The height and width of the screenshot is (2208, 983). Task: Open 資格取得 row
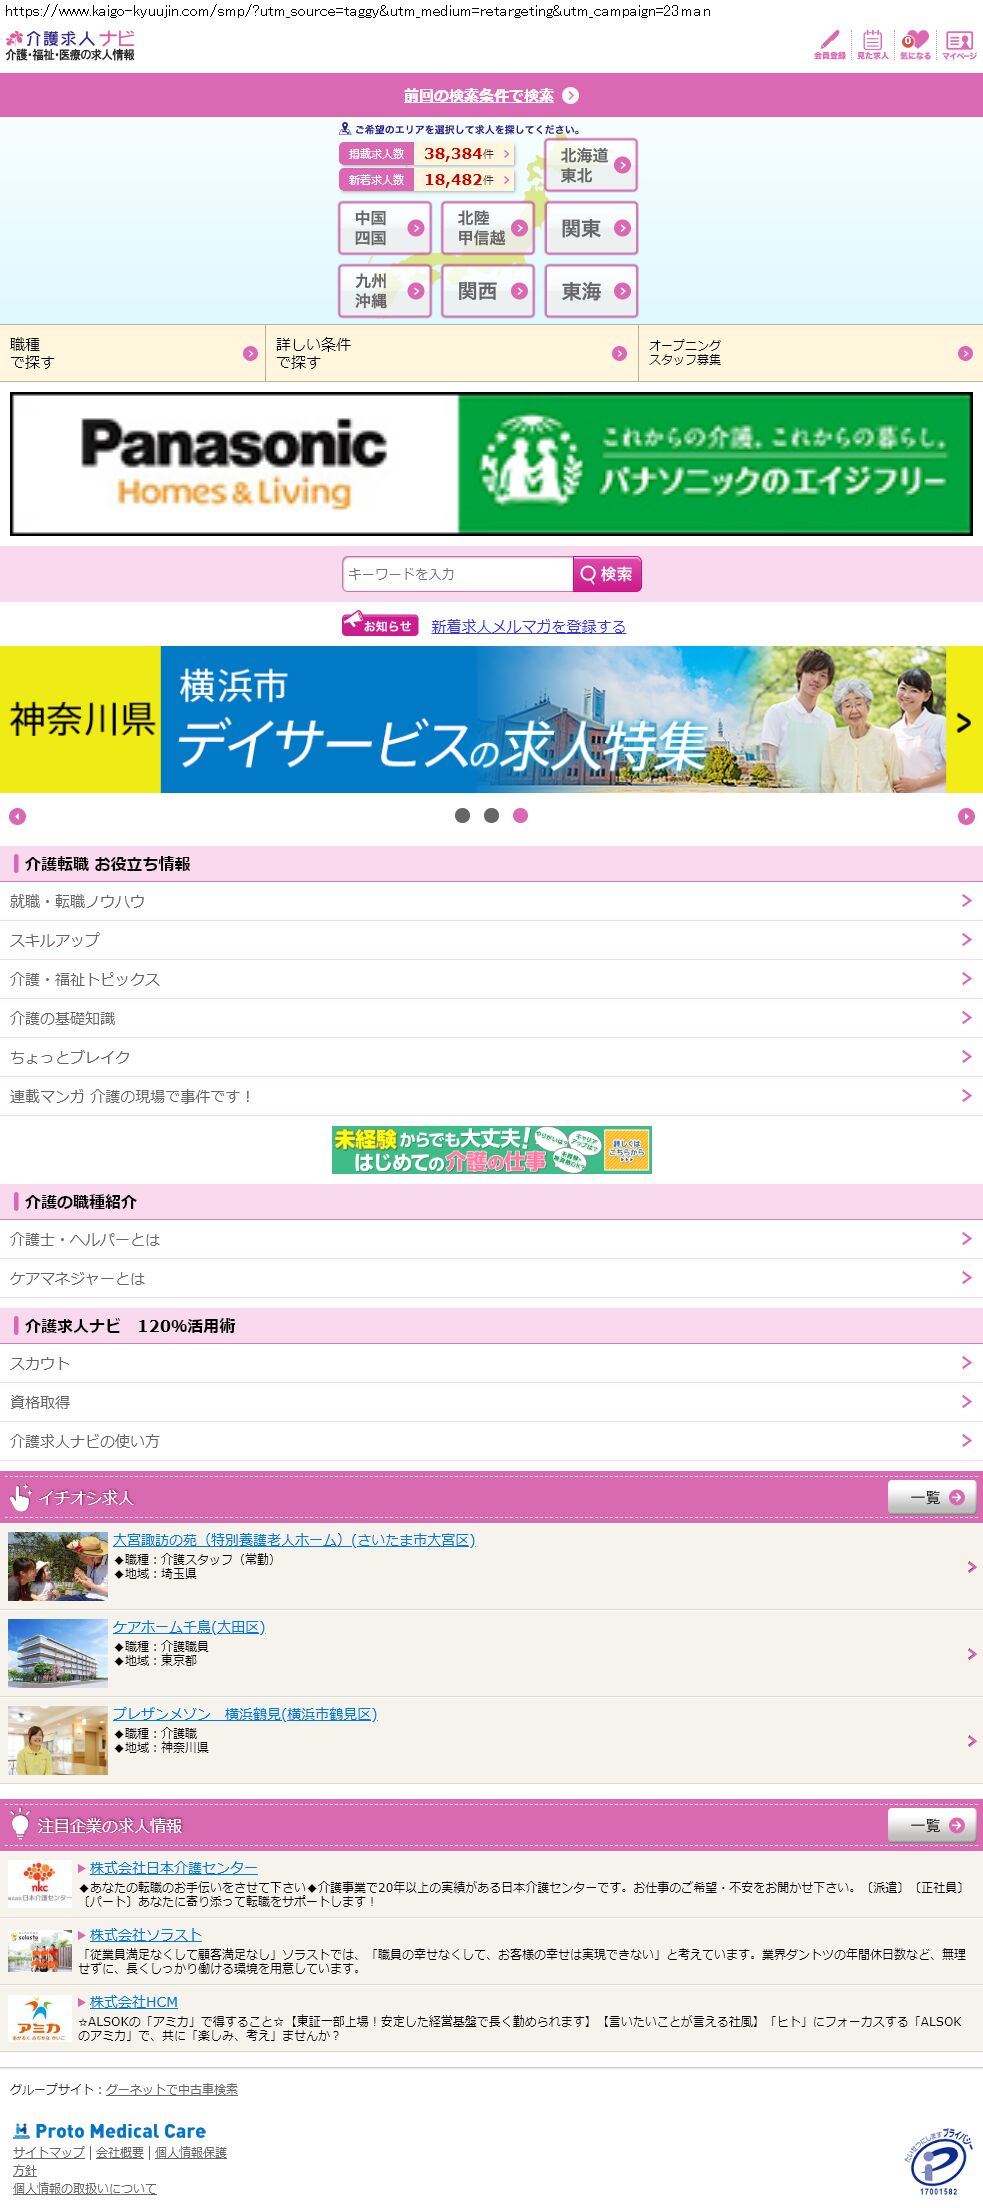pyautogui.click(x=491, y=1402)
